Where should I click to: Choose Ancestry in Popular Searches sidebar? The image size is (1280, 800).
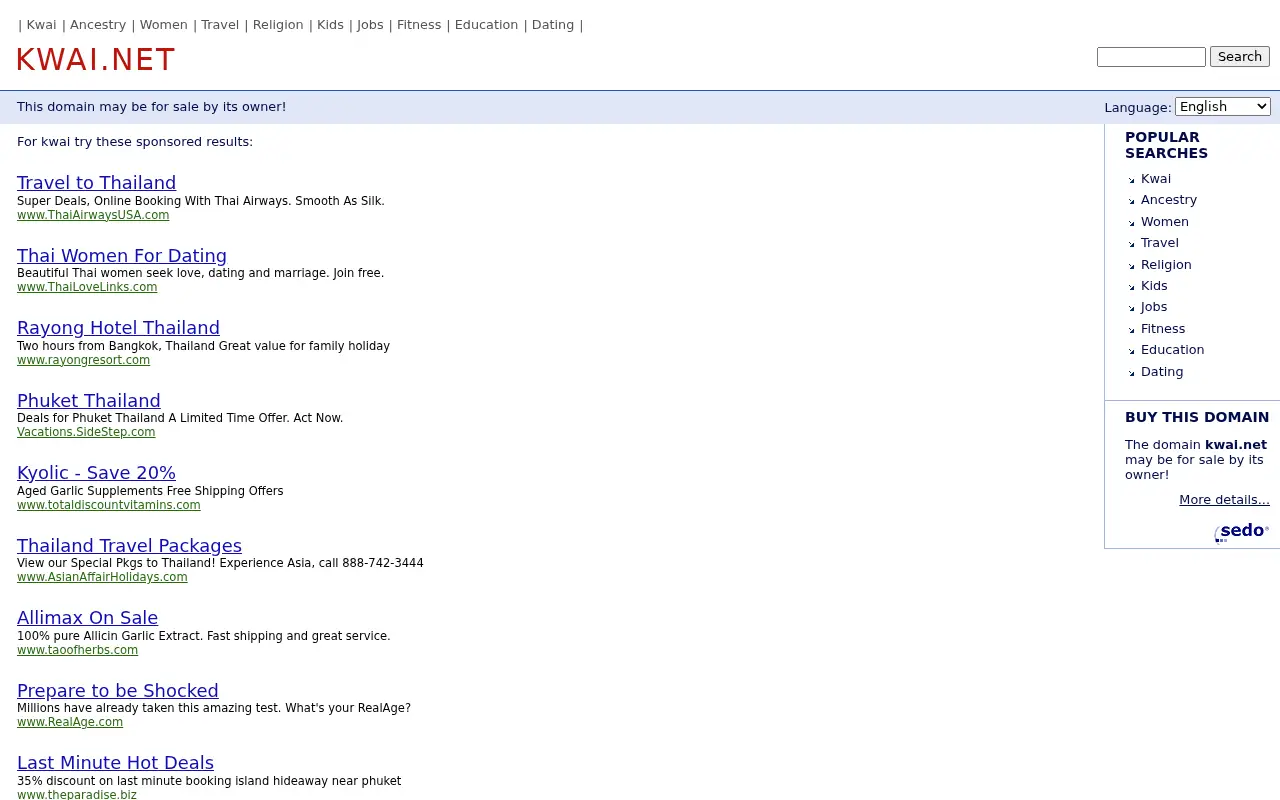point(1169,200)
